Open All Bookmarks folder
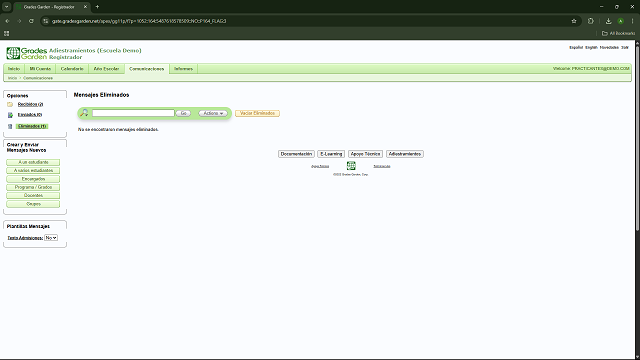Image resolution: width=640 pixels, height=360 pixels. (x=618, y=33)
